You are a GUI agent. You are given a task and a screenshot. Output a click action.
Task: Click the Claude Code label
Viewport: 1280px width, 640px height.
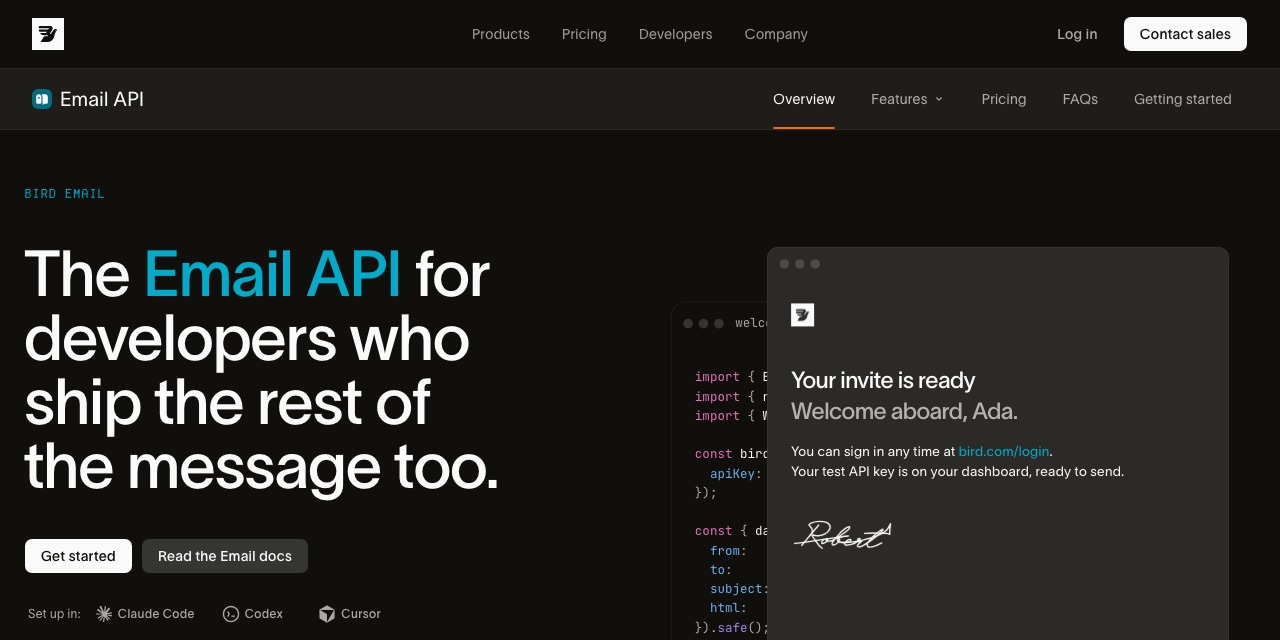(x=156, y=614)
